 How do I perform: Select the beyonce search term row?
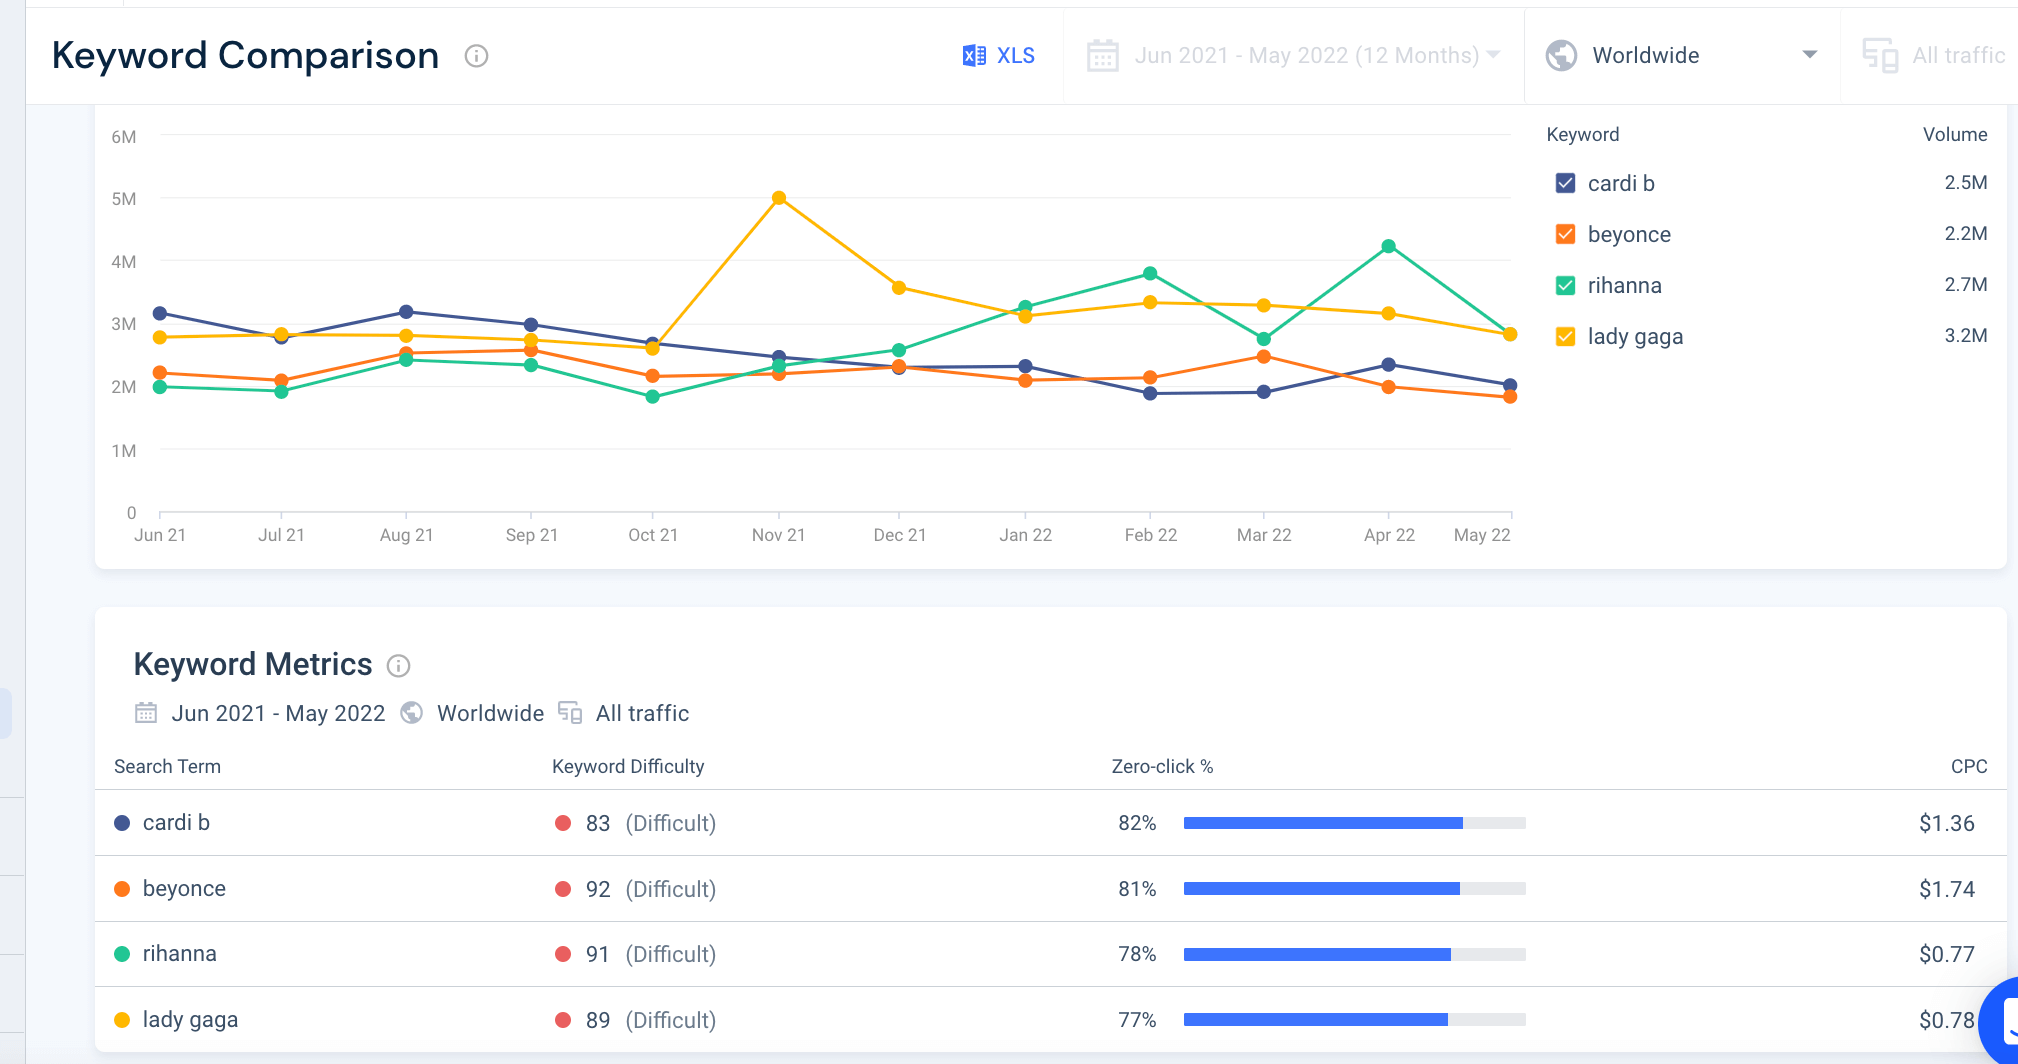pyautogui.click(x=184, y=888)
